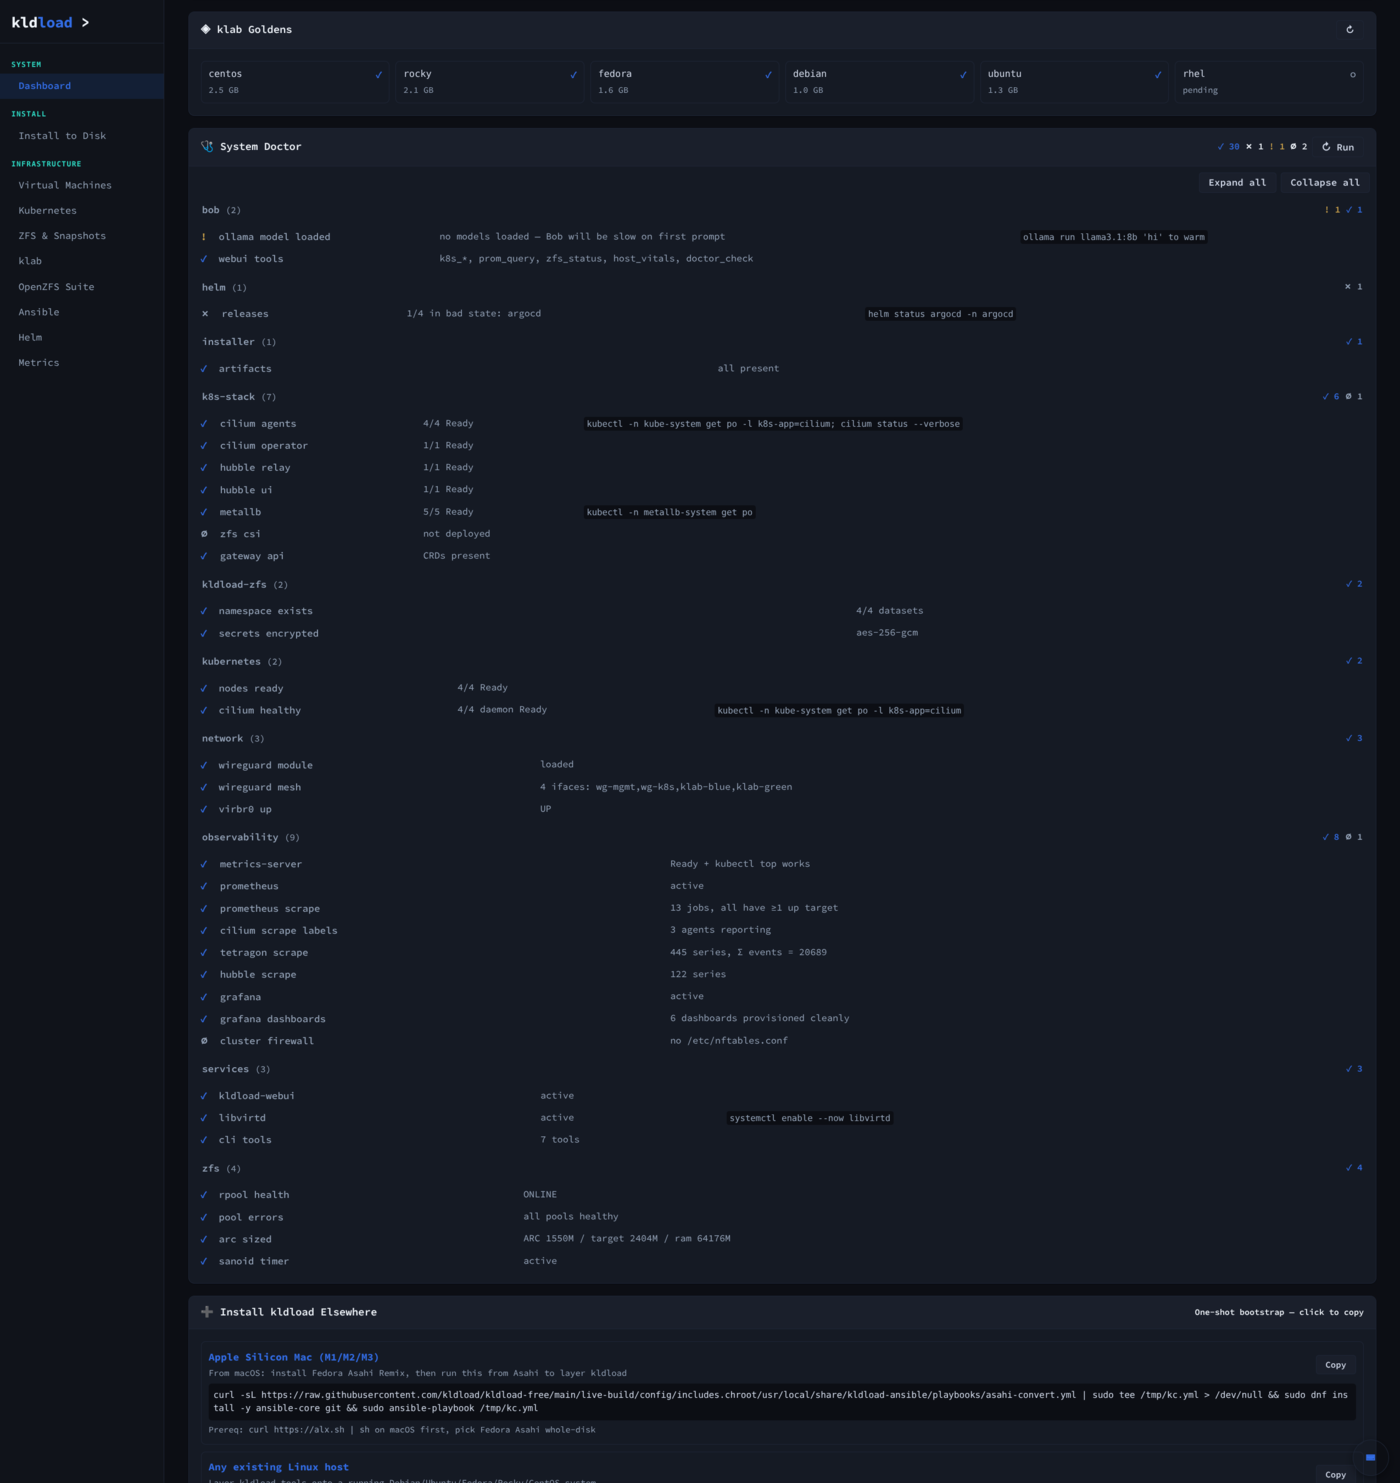
Task: Click the klab Goldens refresh icon
Action: [1349, 30]
